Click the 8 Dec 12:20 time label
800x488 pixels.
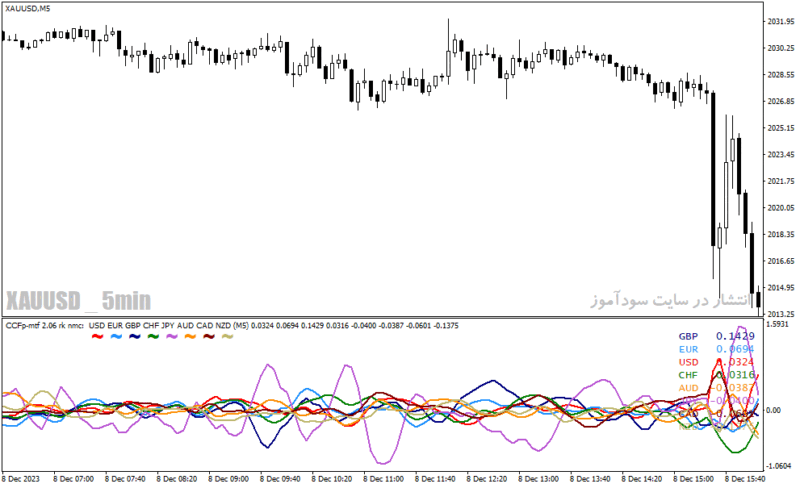pos(487,479)
